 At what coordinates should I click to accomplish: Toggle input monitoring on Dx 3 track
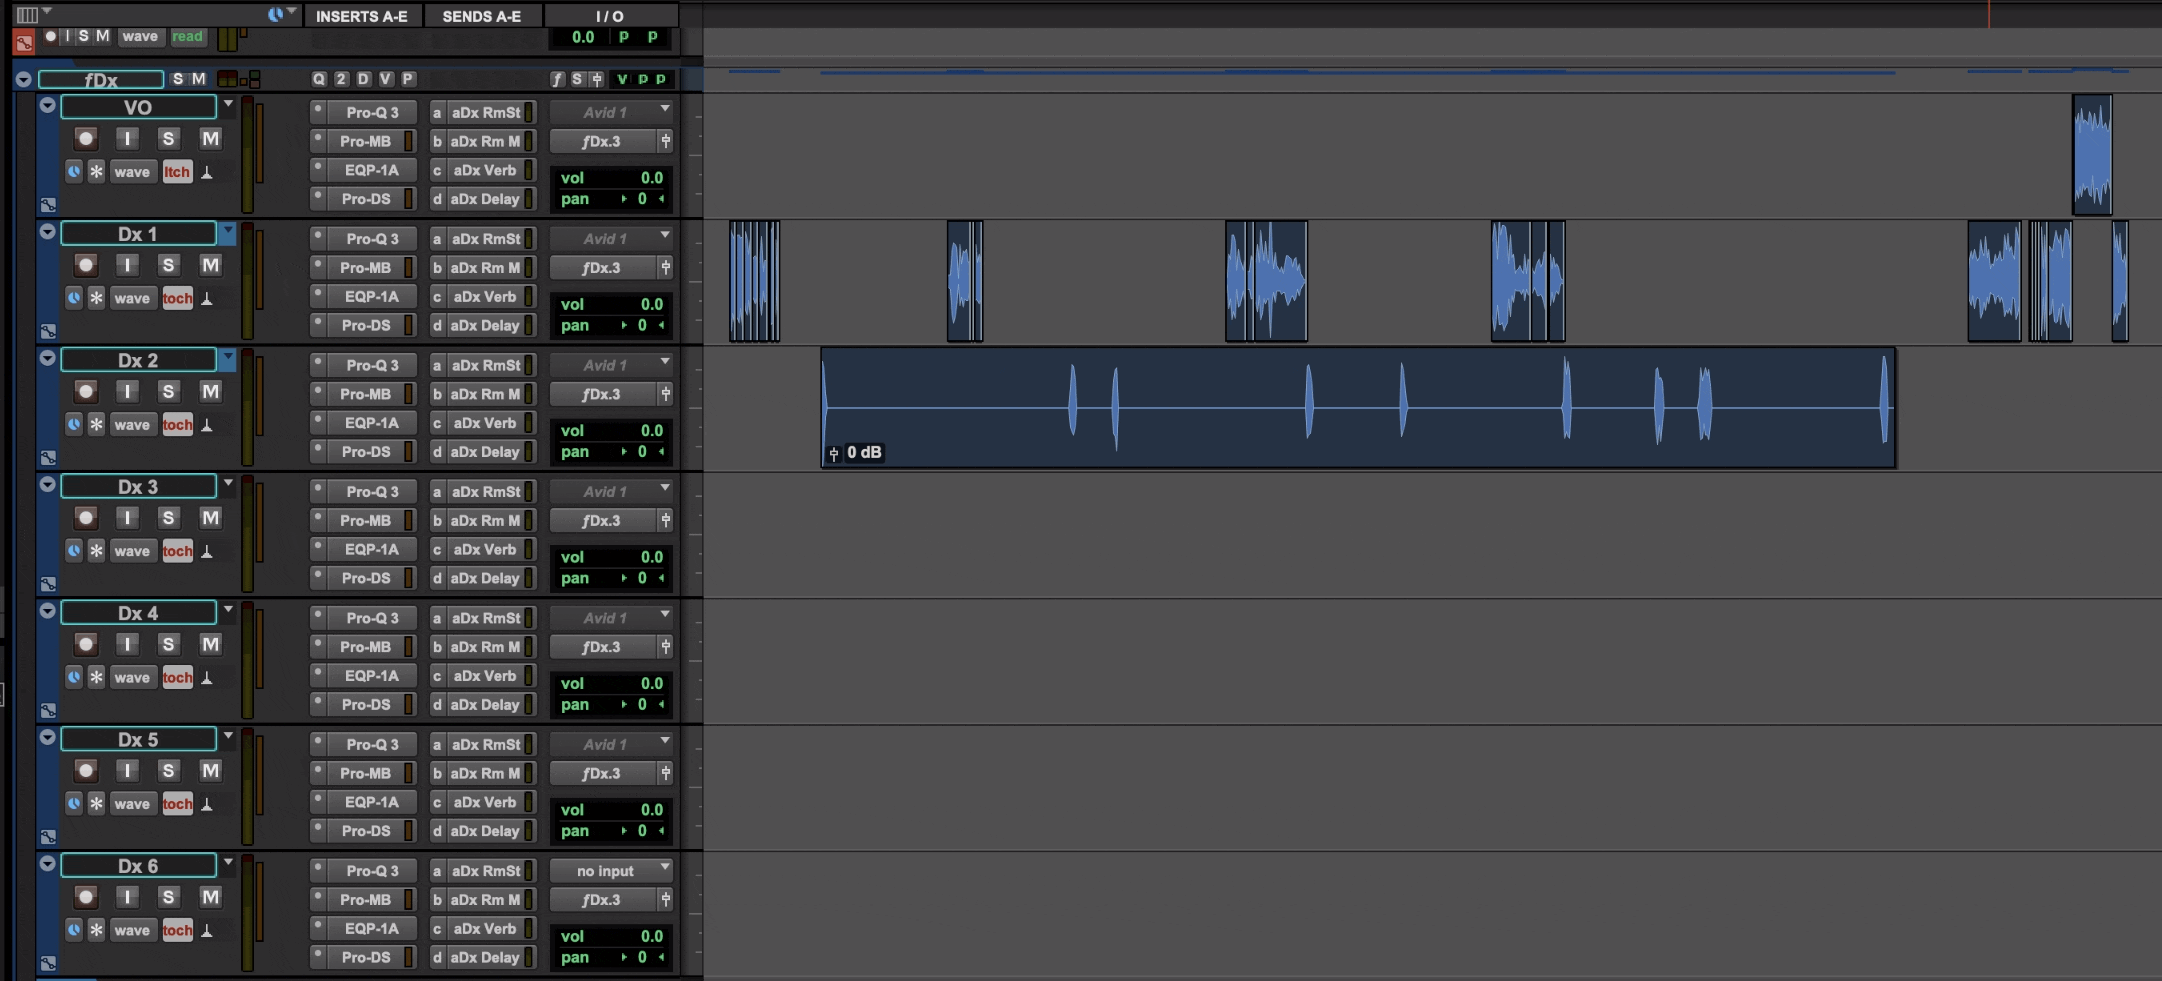click(x=127, y=518)
